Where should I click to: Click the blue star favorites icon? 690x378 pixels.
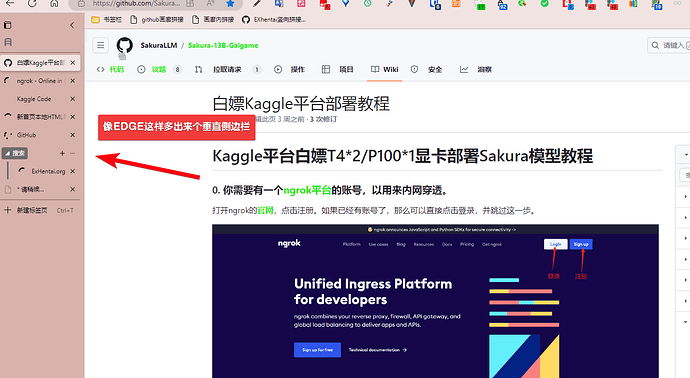230,4
